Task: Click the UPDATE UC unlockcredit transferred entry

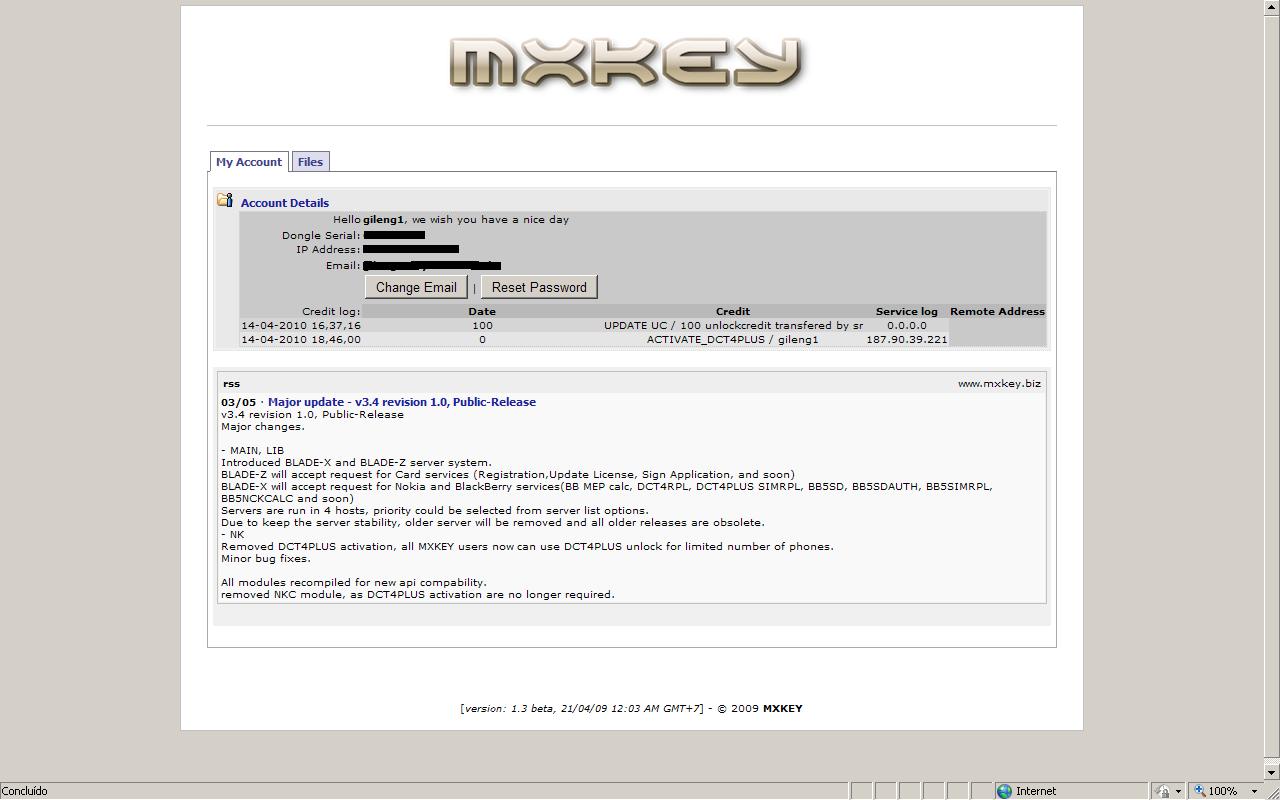Action: [x=733, y=325]
